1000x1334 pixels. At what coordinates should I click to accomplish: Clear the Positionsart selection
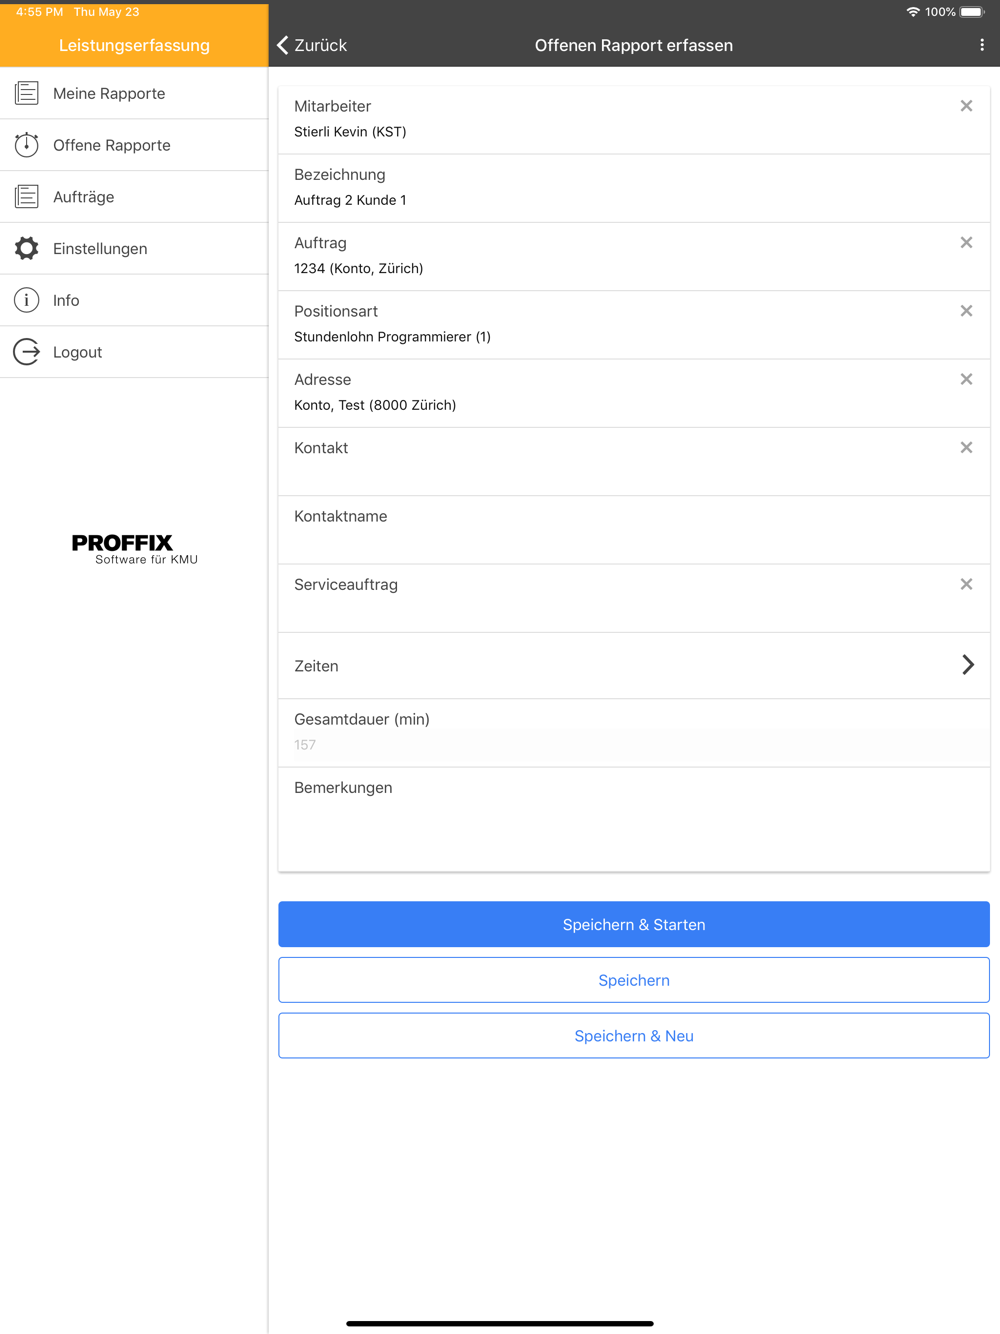966,311
